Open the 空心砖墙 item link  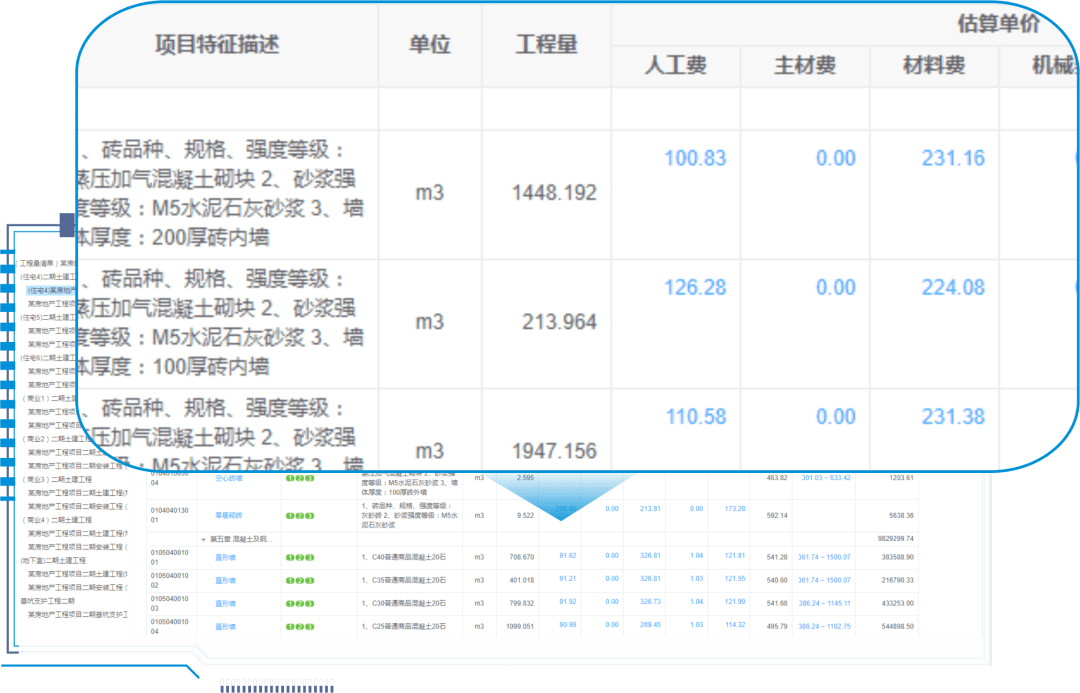click(229, 478)
